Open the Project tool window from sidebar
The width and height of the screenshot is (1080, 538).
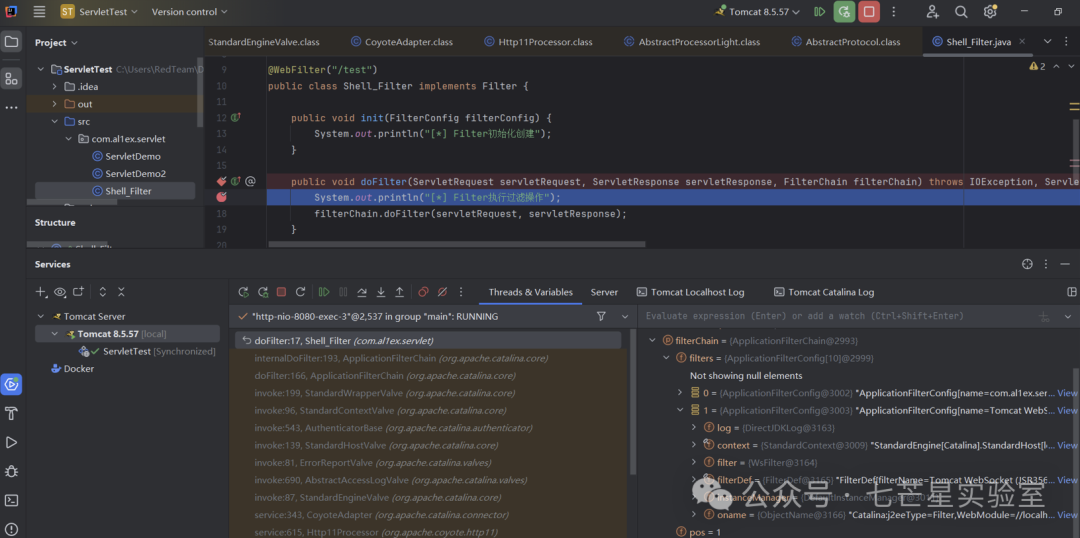[11, 42]
